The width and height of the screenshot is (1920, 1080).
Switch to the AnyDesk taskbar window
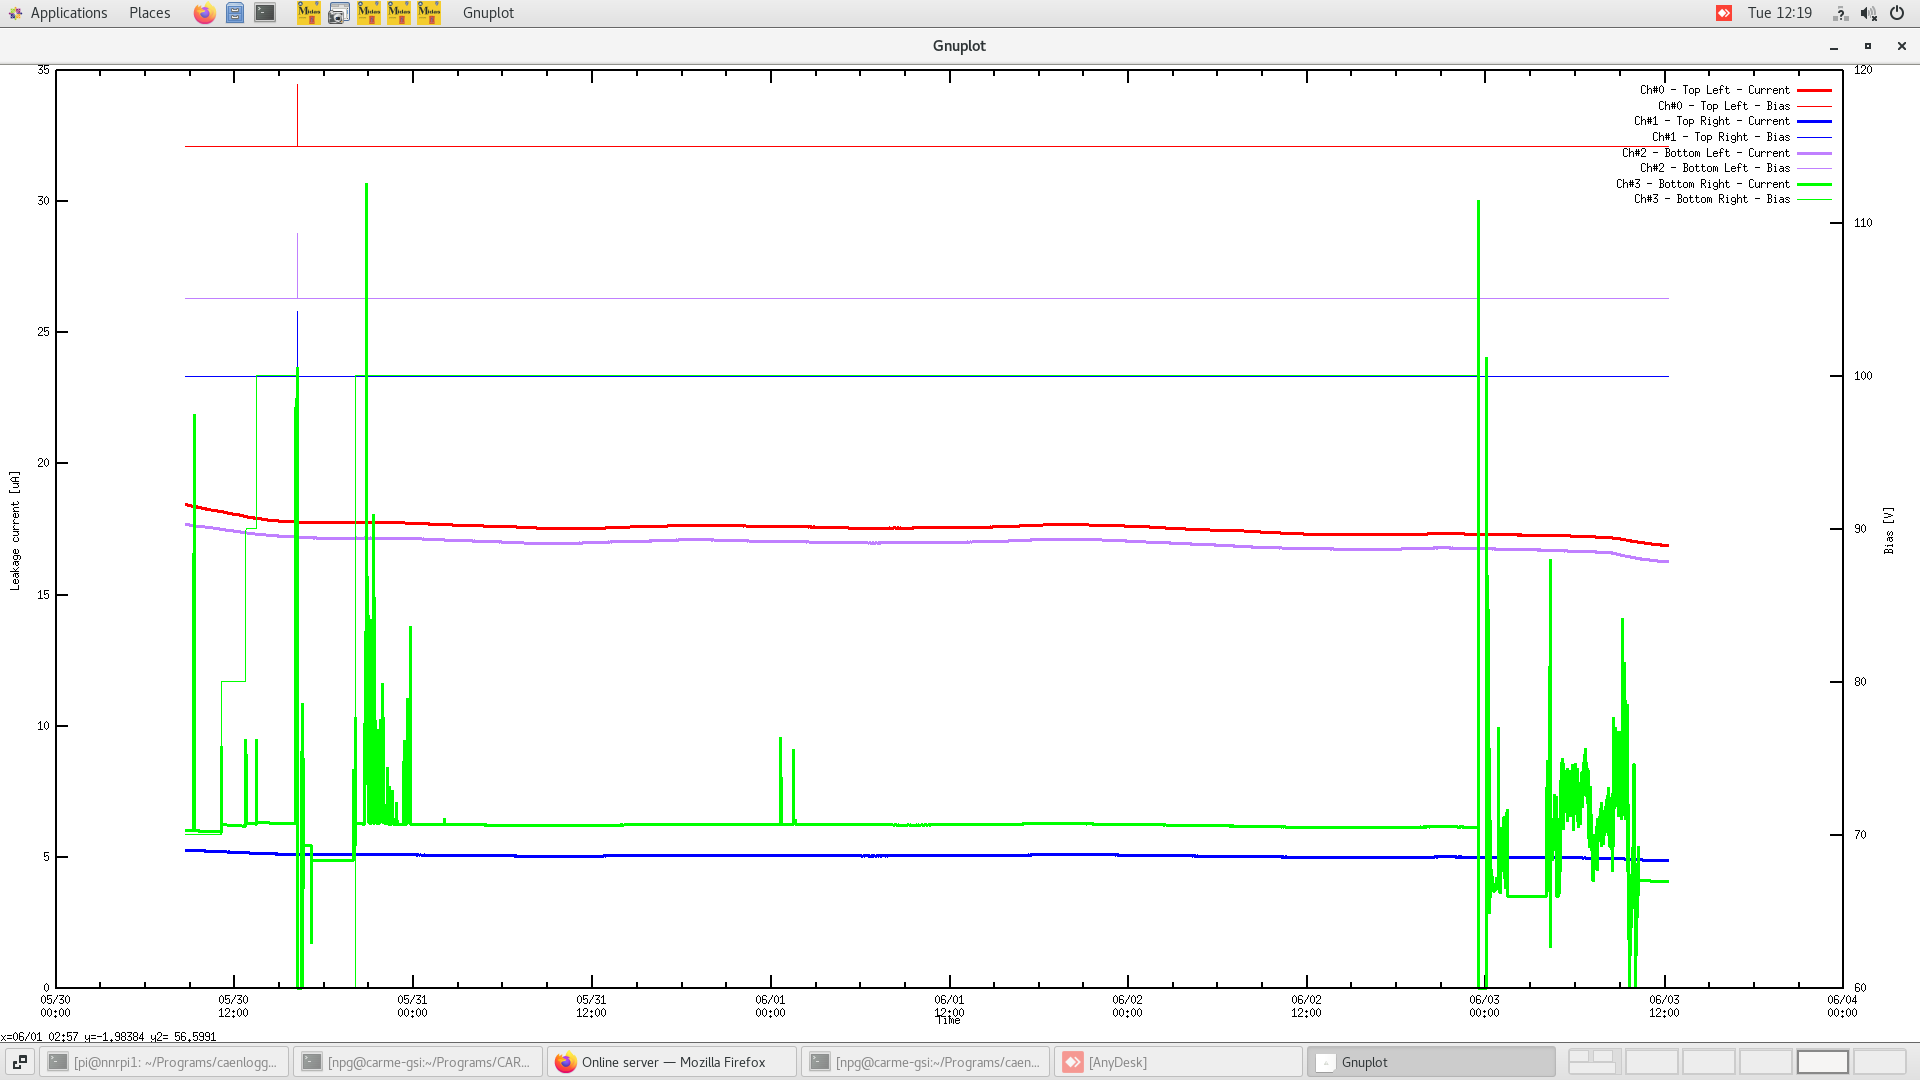pyautogui.click(x=1178, y=1062)
